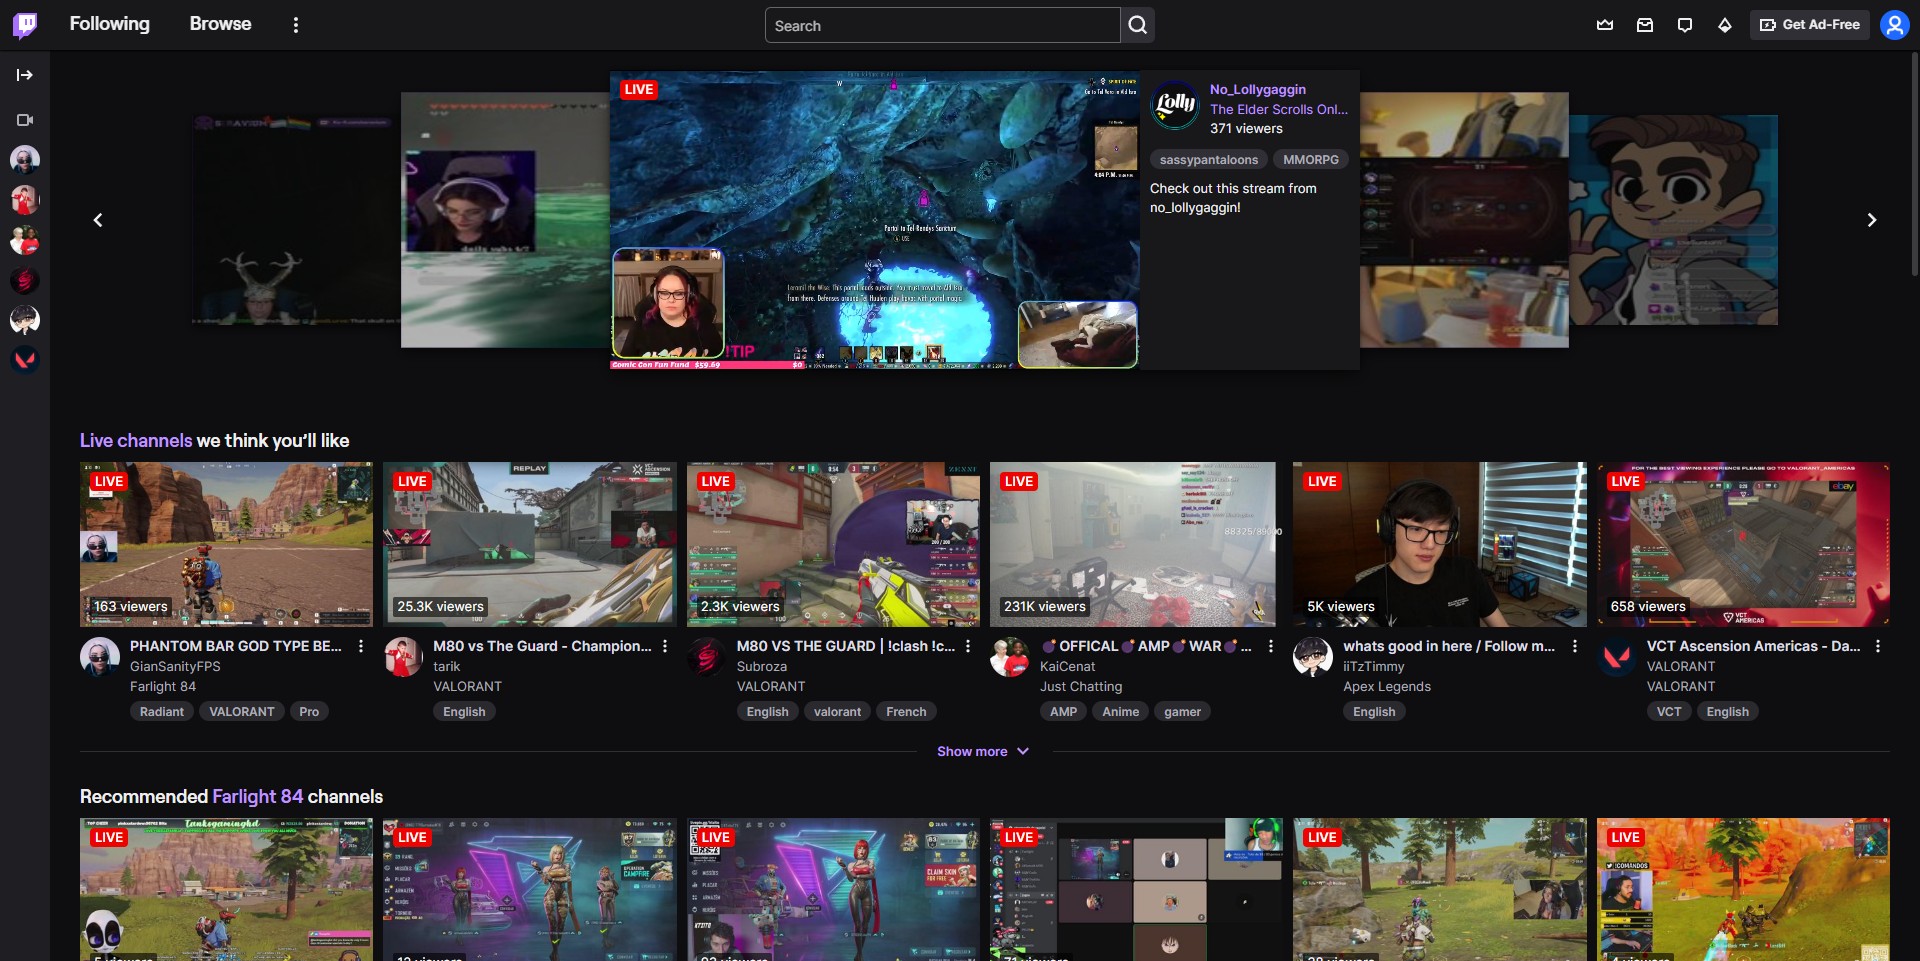
Task: Open Apex Legends category under iiTzTimmy
Action: [x=1387, y=687]
